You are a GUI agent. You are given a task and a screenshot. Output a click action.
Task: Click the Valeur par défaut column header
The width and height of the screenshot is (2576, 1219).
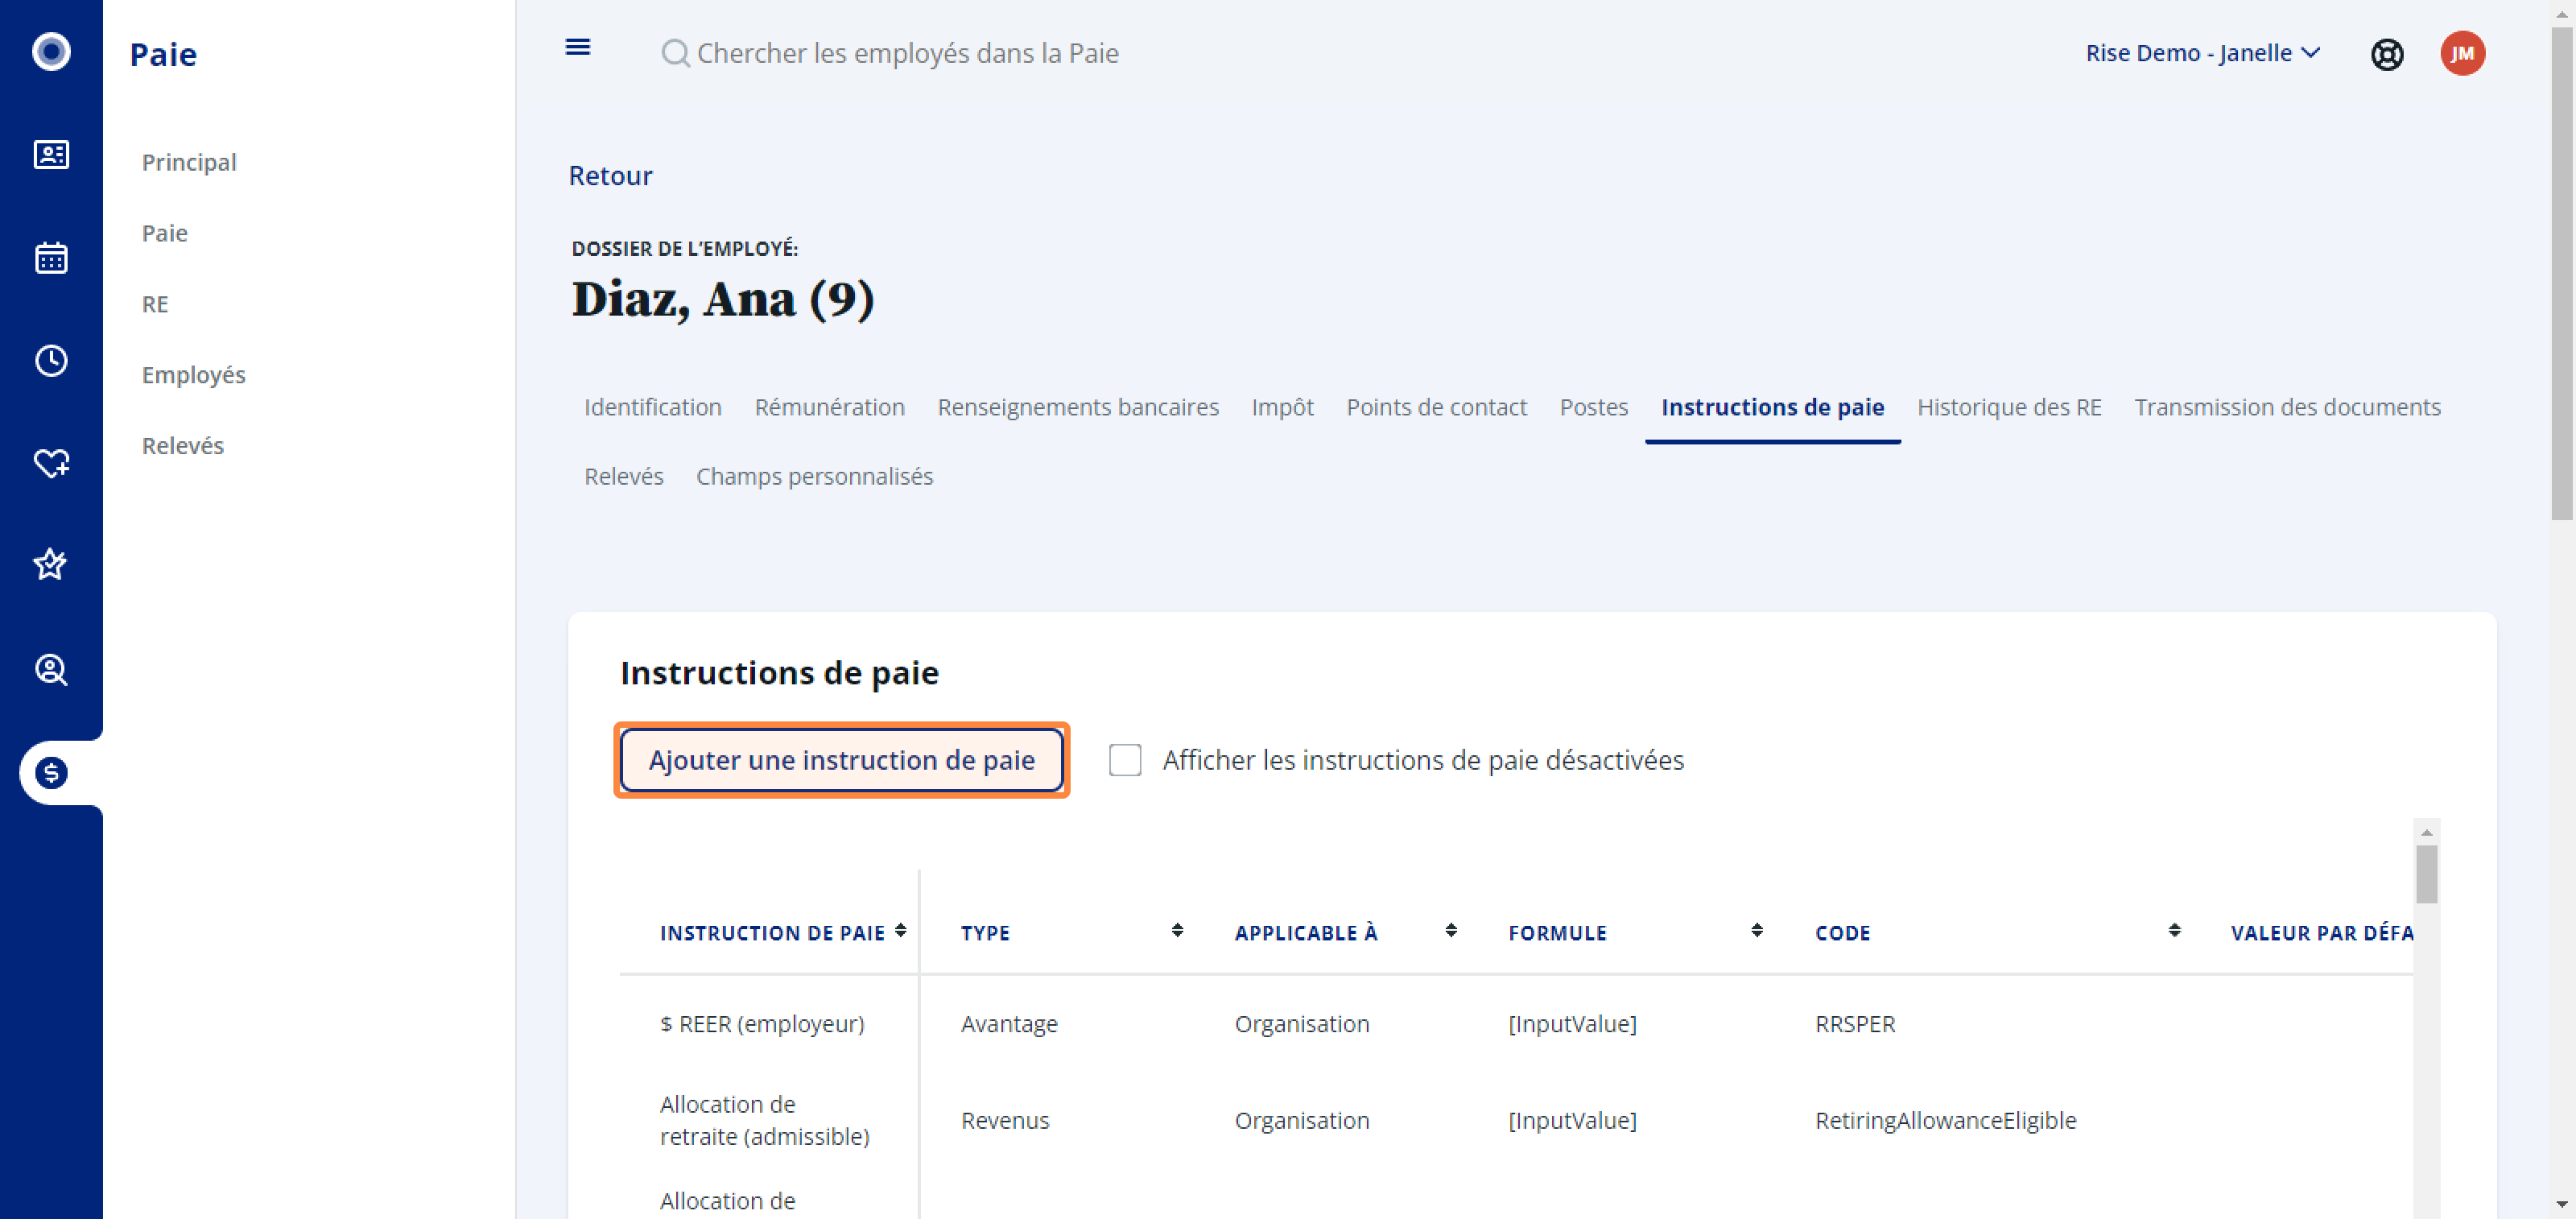2321,932
